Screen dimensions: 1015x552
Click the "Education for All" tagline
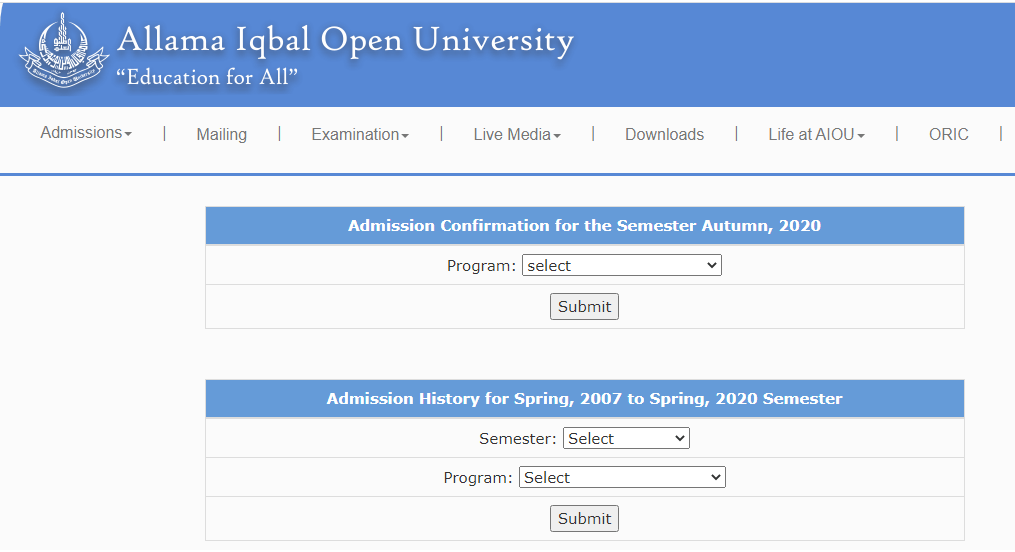206,77
